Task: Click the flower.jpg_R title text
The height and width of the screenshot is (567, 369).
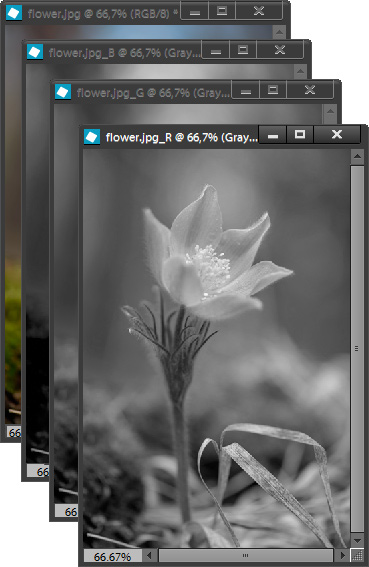Action: [182, 137]
